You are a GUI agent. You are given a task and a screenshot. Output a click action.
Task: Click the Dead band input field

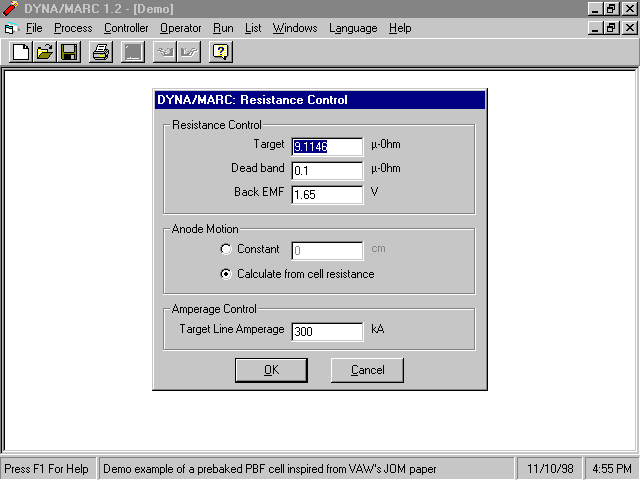(x=327, y=171)
